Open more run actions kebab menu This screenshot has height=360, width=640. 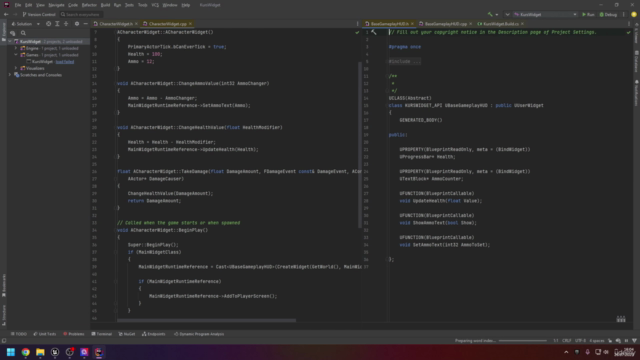623,14
